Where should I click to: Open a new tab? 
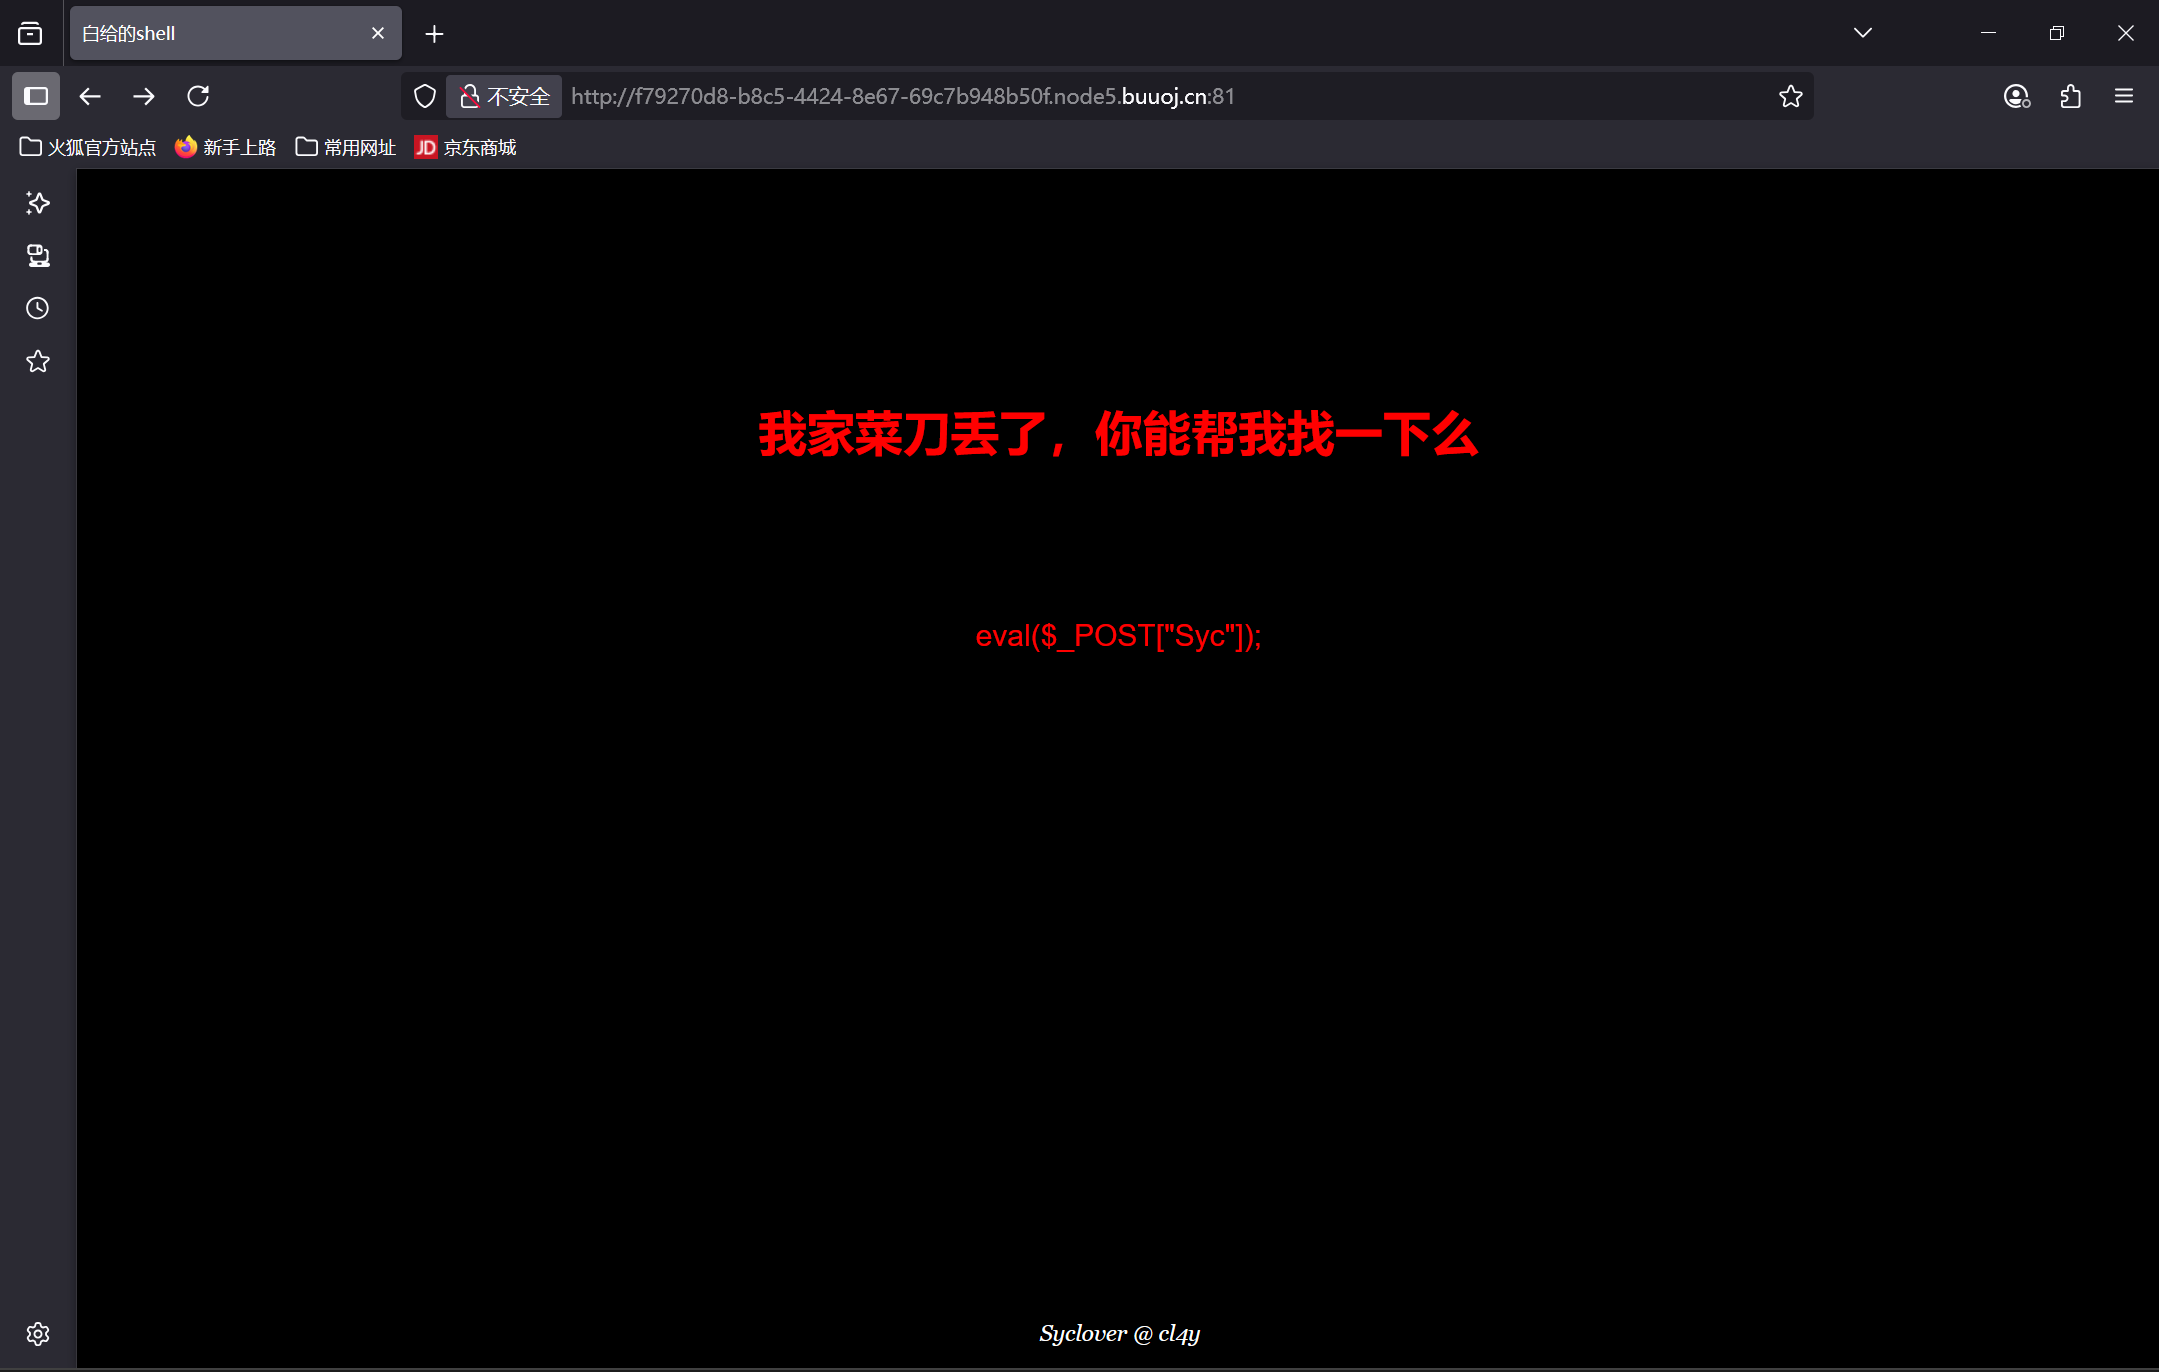pos(434,34)
